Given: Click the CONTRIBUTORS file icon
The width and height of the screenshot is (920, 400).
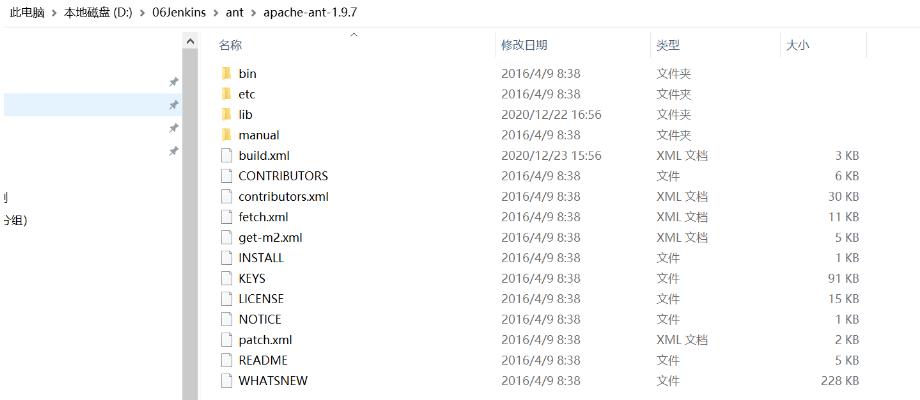Looking at the screenshot, I should (227, 176).
